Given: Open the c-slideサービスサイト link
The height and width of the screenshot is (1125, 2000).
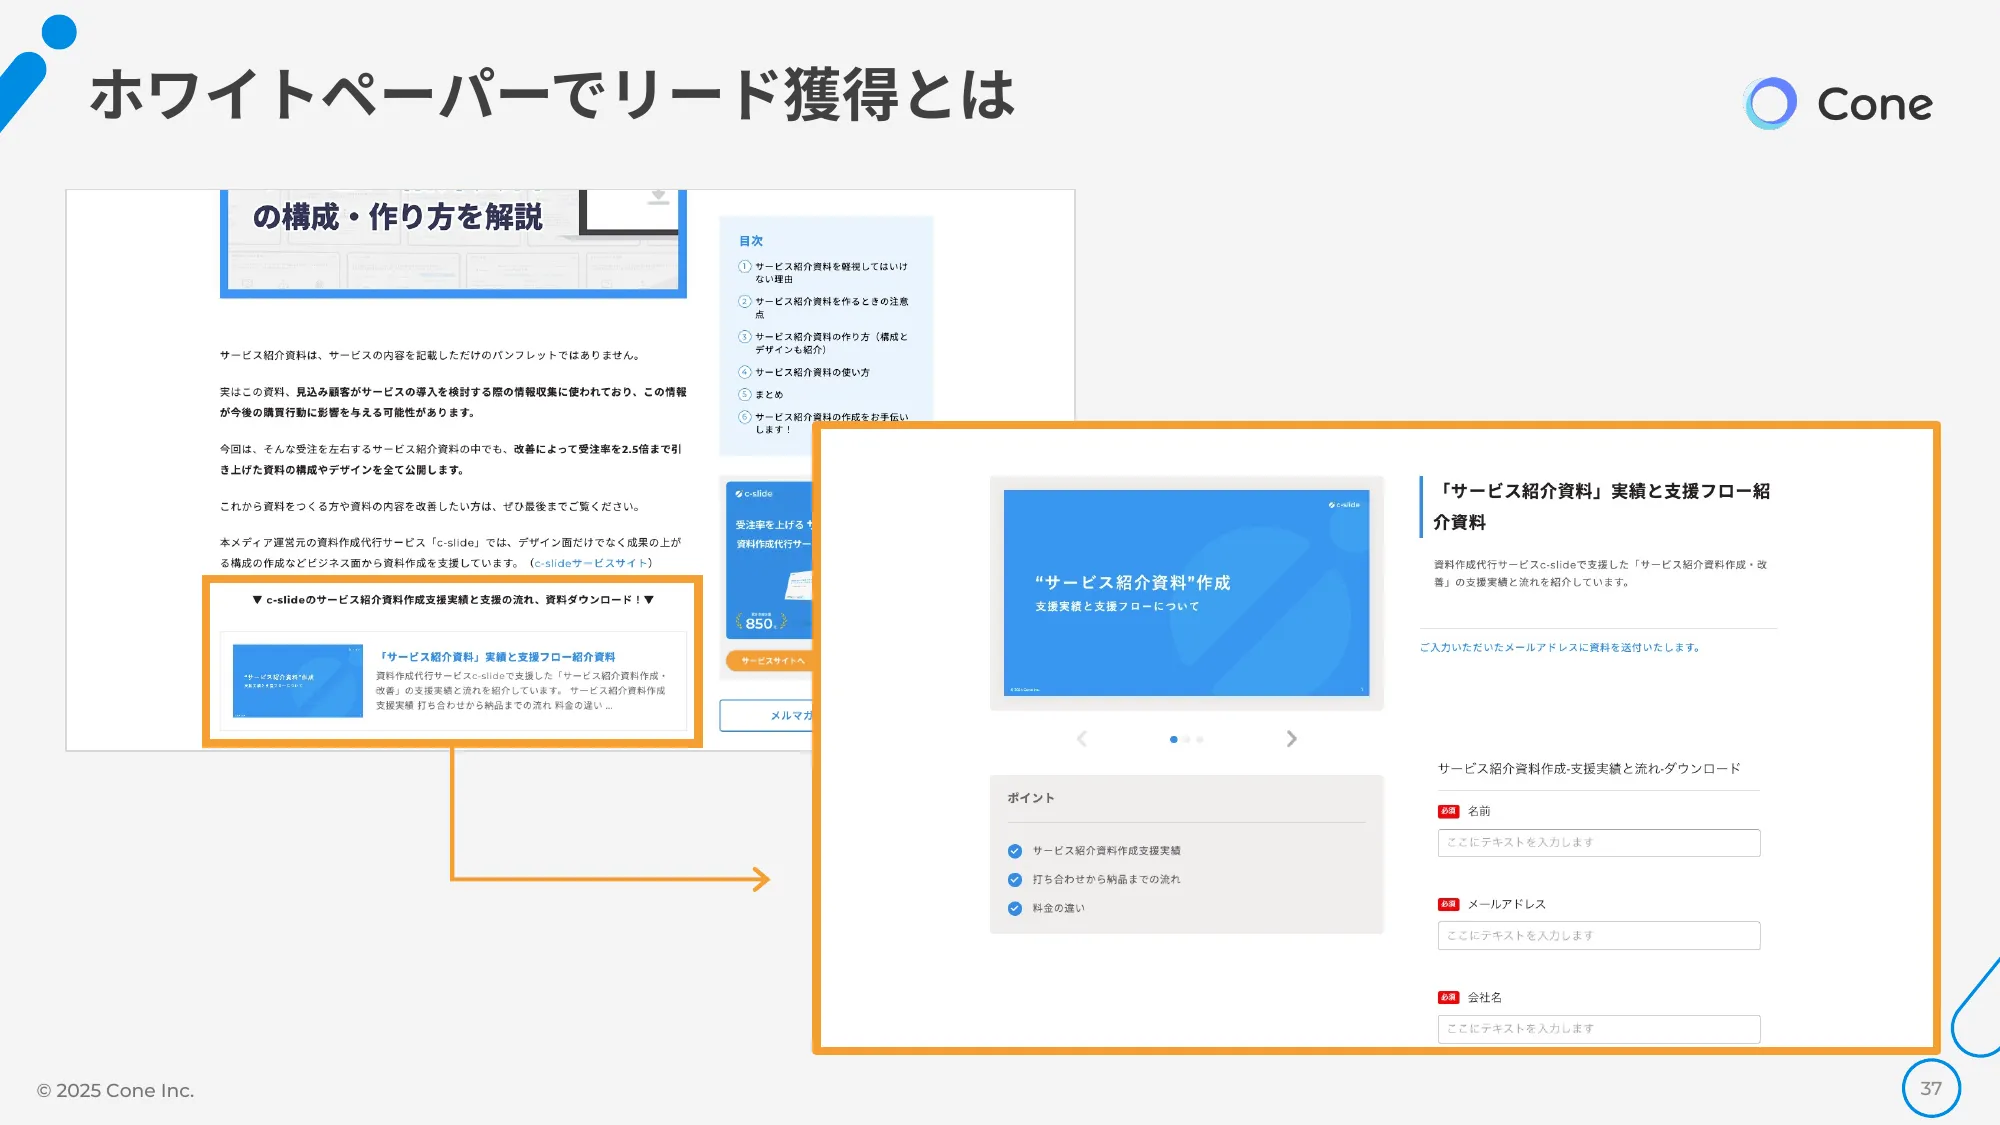Looking at the screenshot, I should point(588,562).
